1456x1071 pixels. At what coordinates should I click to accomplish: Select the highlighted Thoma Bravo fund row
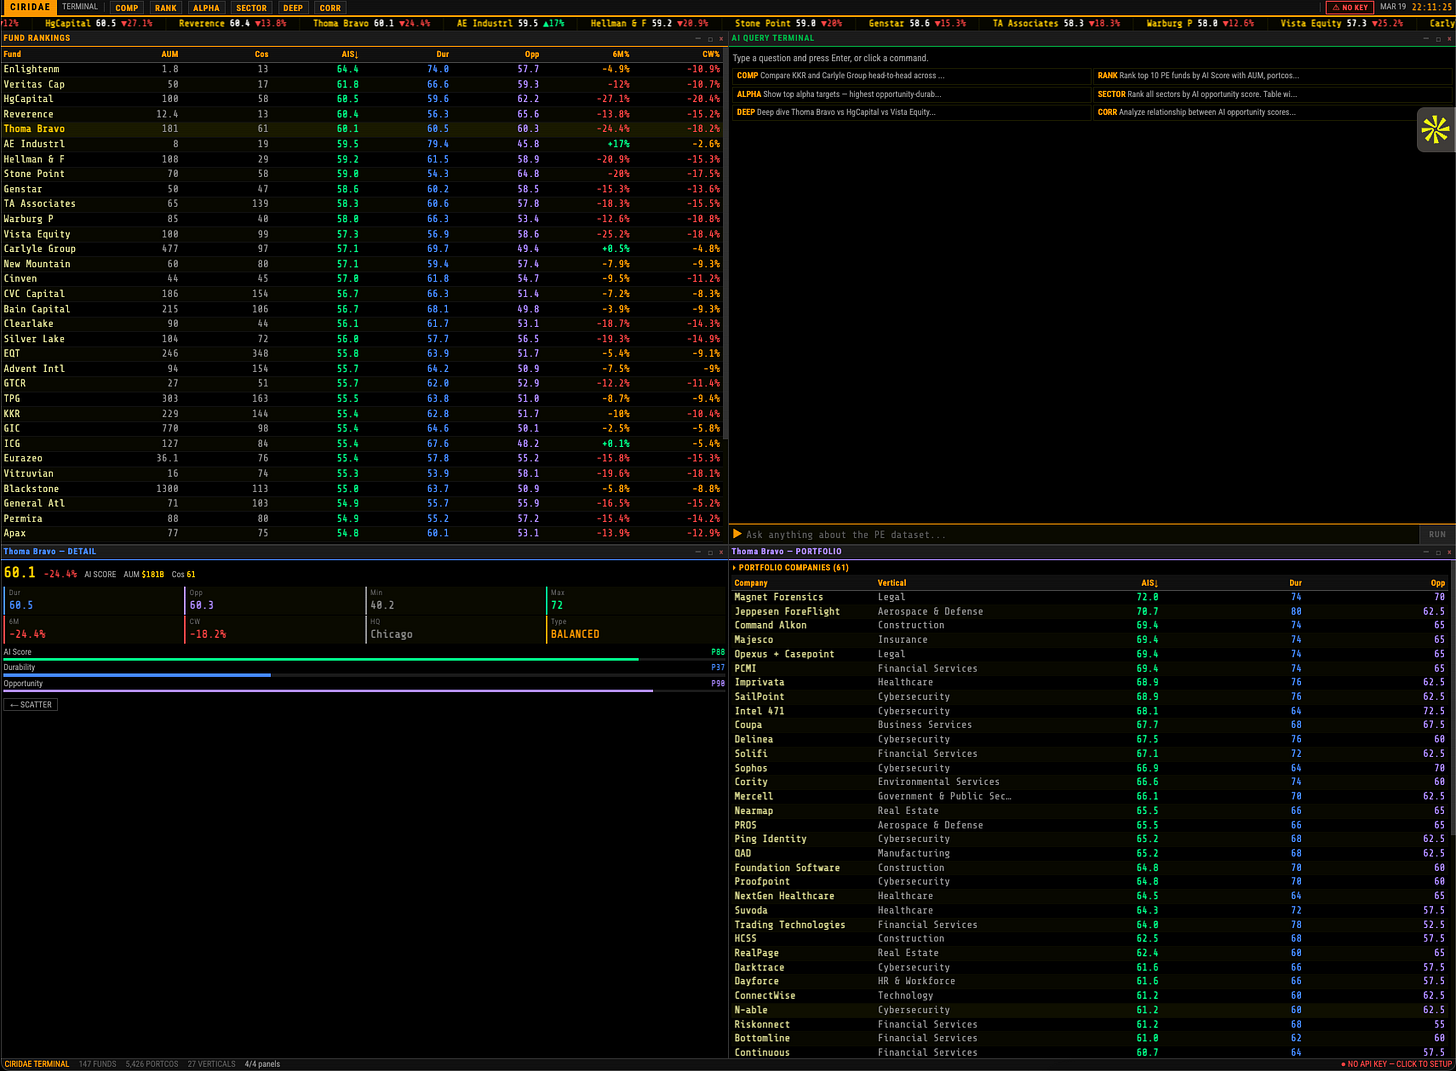click(362, 129)
